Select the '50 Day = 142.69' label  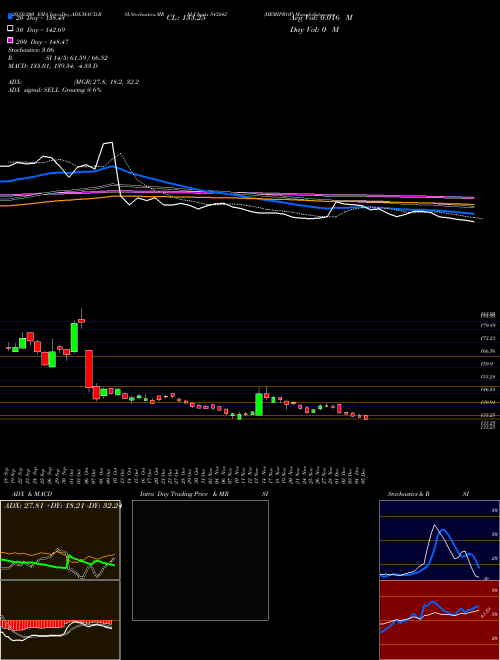coord(40,29)
